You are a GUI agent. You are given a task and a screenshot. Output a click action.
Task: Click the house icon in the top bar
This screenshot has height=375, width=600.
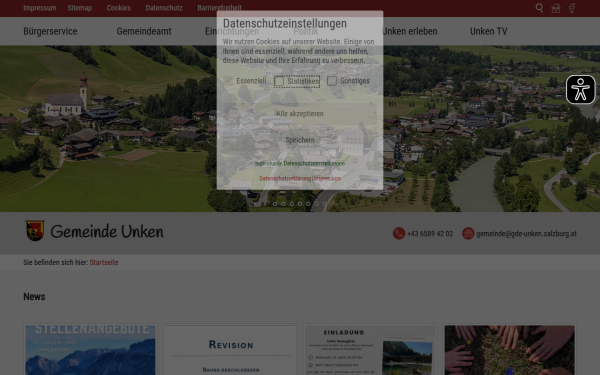[x=556, y=8]
